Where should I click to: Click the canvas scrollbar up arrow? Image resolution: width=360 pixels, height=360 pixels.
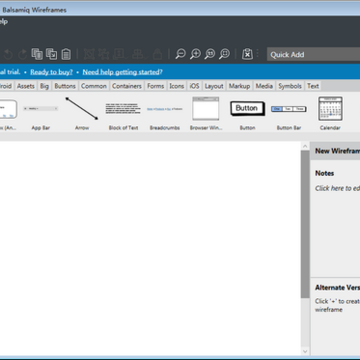tap(305, 146)
